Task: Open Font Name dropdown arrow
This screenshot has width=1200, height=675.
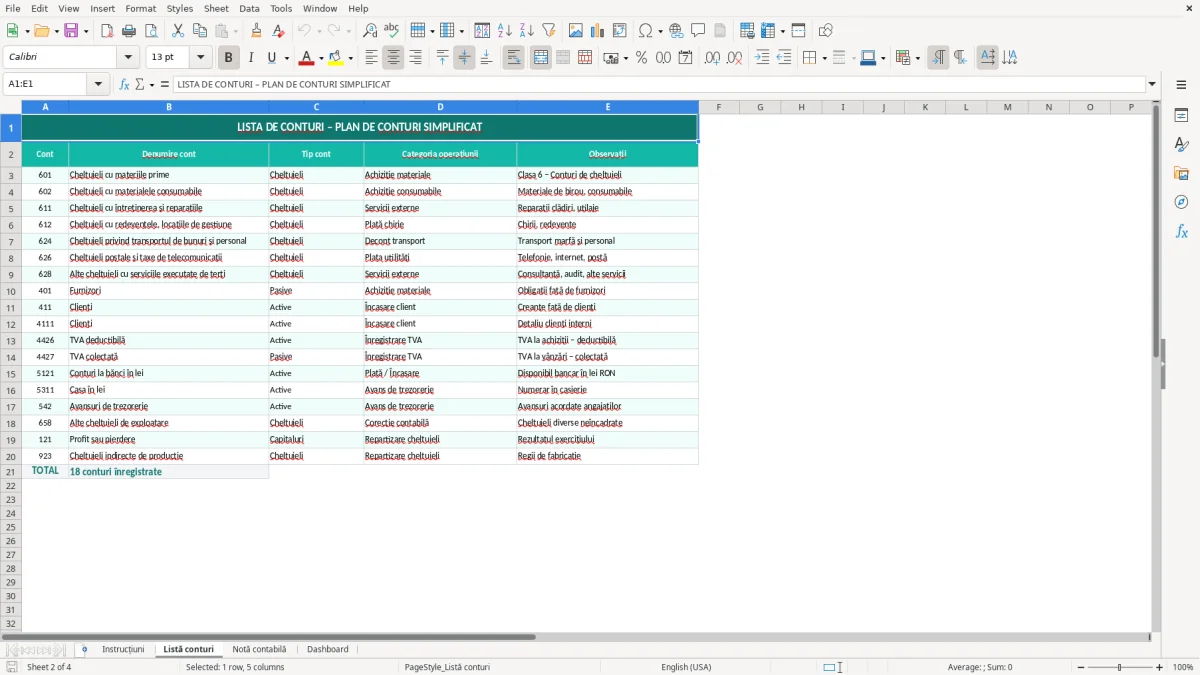Action: coord(129,58)
